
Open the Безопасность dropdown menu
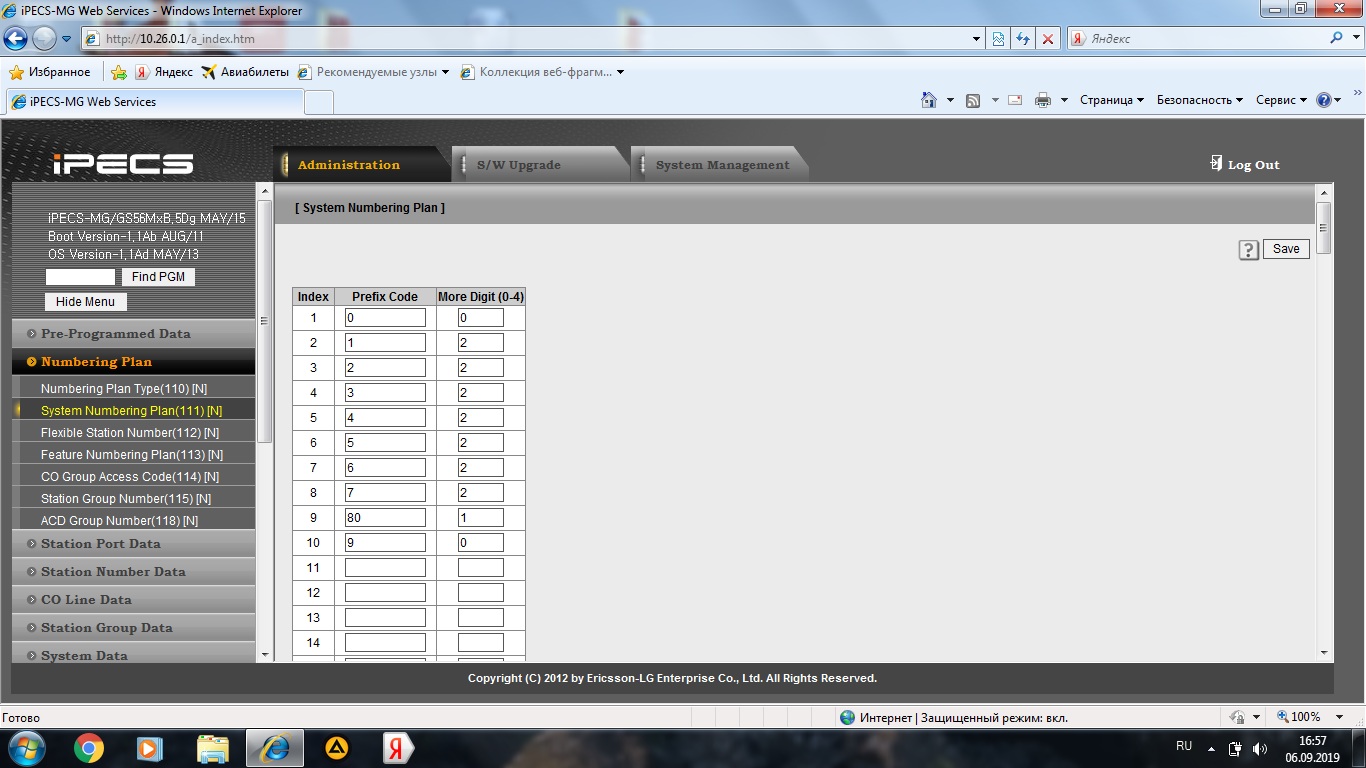point(1199,100)
